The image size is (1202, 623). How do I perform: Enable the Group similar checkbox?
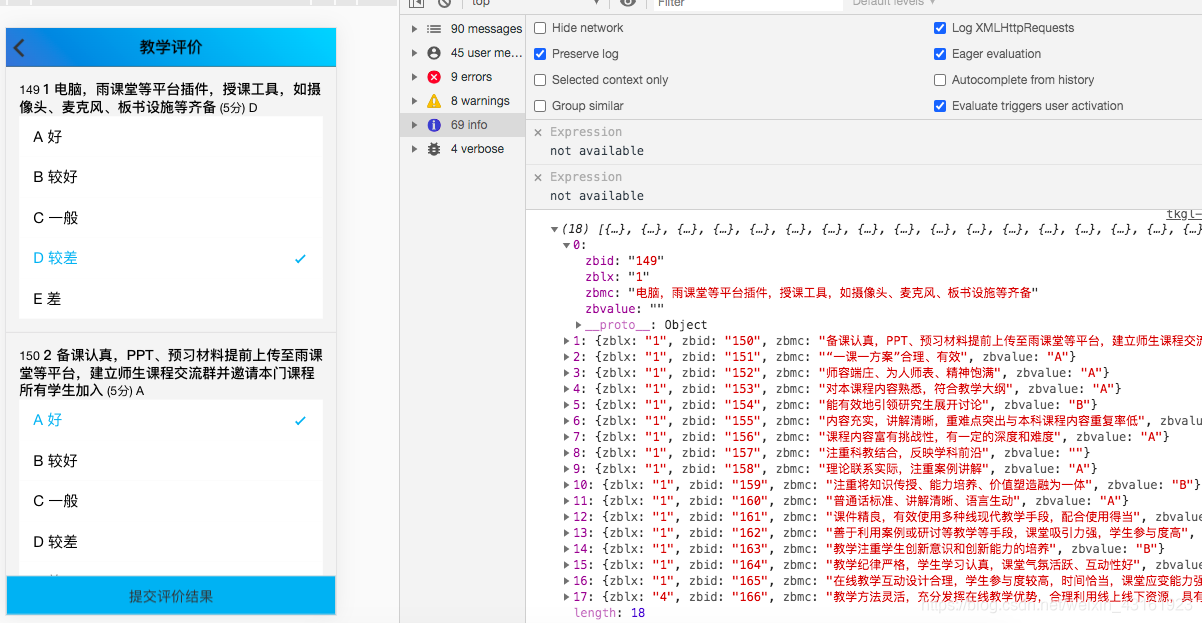(x=540, y=106)
